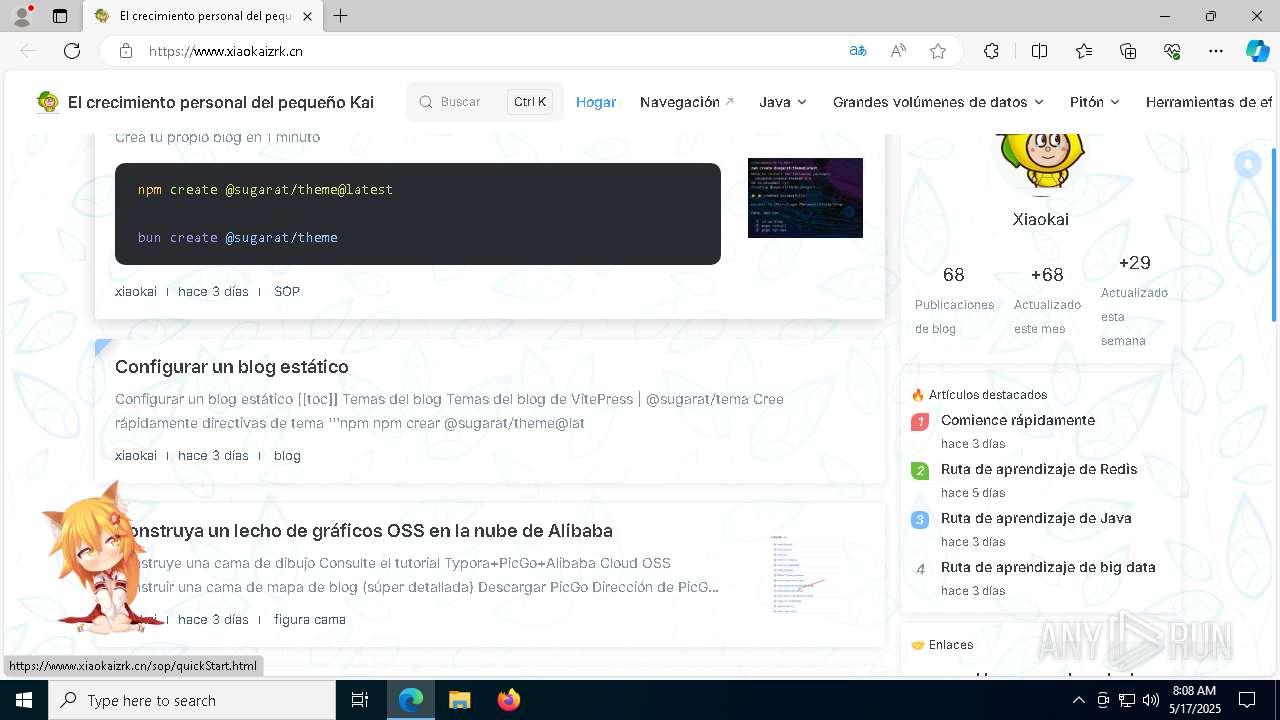Screen dimensions: 1280x720
Task: Click the Xiaokai avatar image
Action: 1041,160
